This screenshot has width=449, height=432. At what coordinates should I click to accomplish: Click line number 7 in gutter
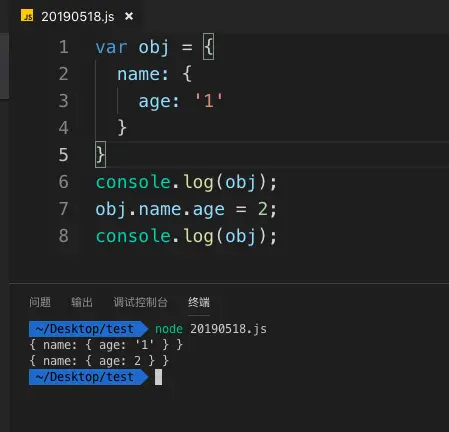point(64,209)
